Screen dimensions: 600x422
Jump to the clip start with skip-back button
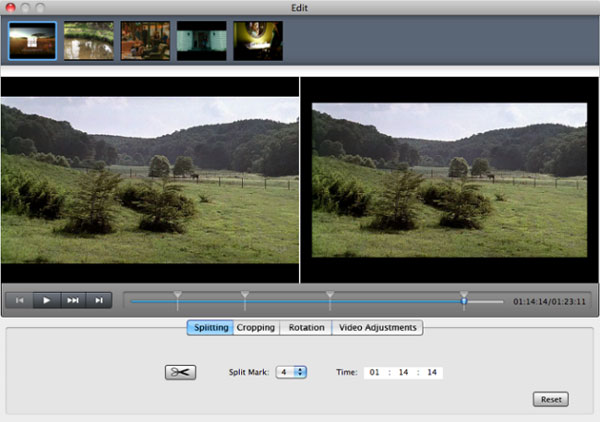20,300
